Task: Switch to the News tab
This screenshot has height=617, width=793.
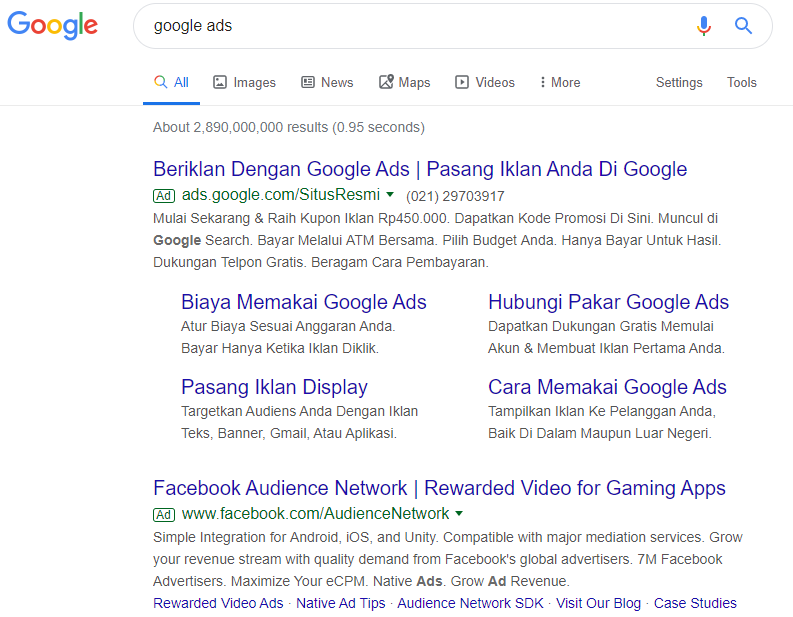Action: (x=327, y=82)
